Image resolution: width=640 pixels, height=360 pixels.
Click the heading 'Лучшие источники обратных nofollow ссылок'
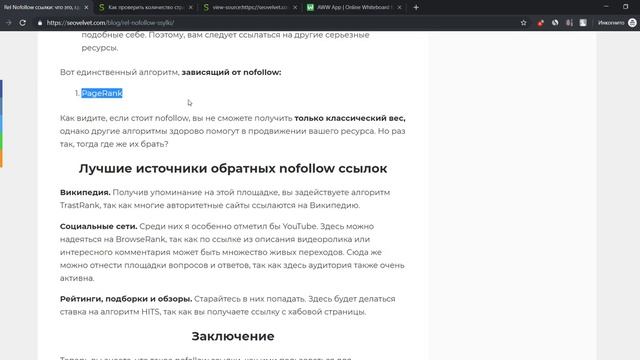tap(233, 169)
